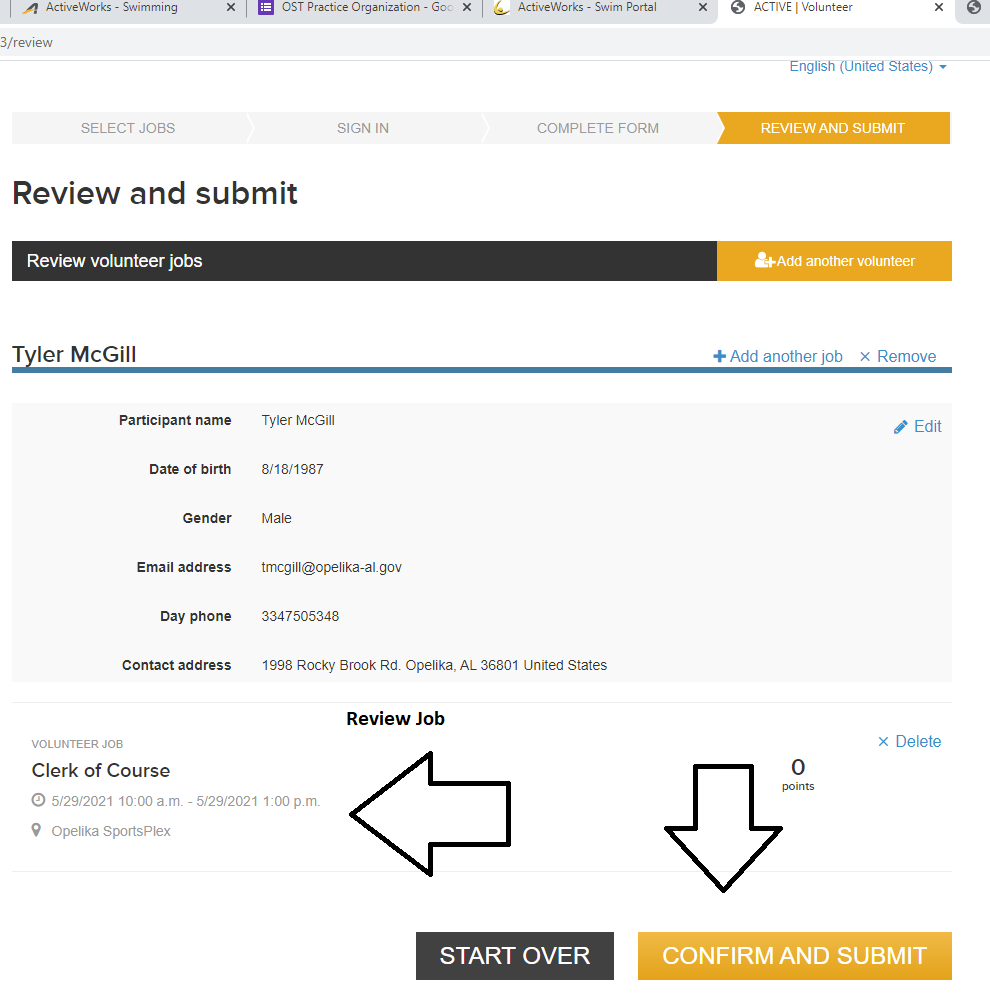
Task: Click the Delete X icon for the job
Action: click(x=883, y=742)
